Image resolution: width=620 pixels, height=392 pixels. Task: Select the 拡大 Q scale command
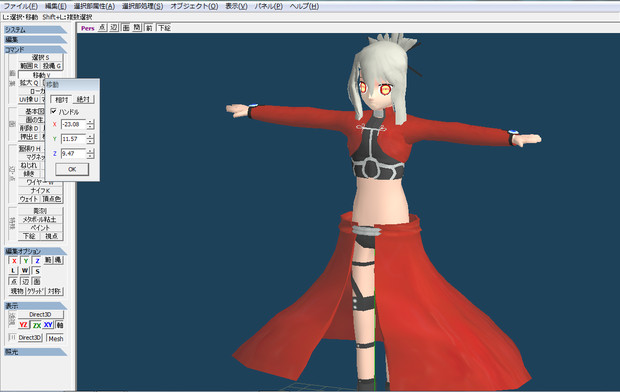[29, 83]
